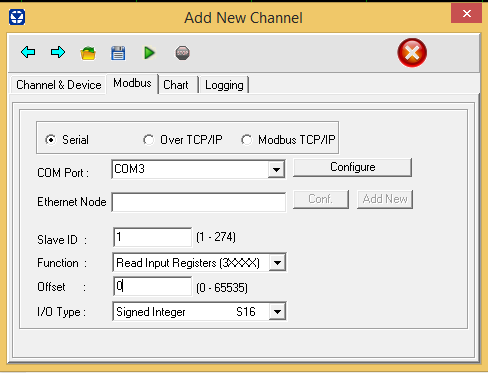Select the Modbus tab
Screen dimensions: 488x373
tap(132, 83)
